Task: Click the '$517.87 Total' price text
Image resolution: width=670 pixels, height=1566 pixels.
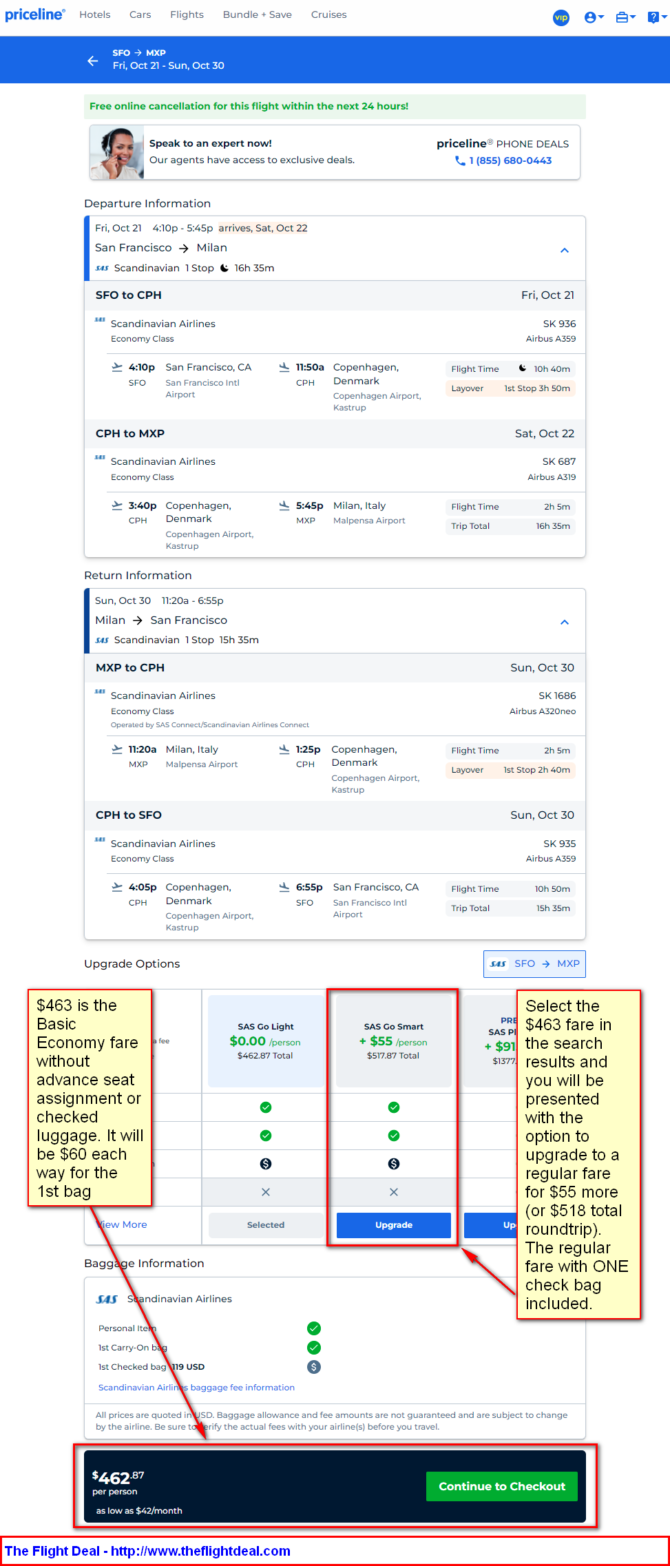Action: [x=393, y=1056]
